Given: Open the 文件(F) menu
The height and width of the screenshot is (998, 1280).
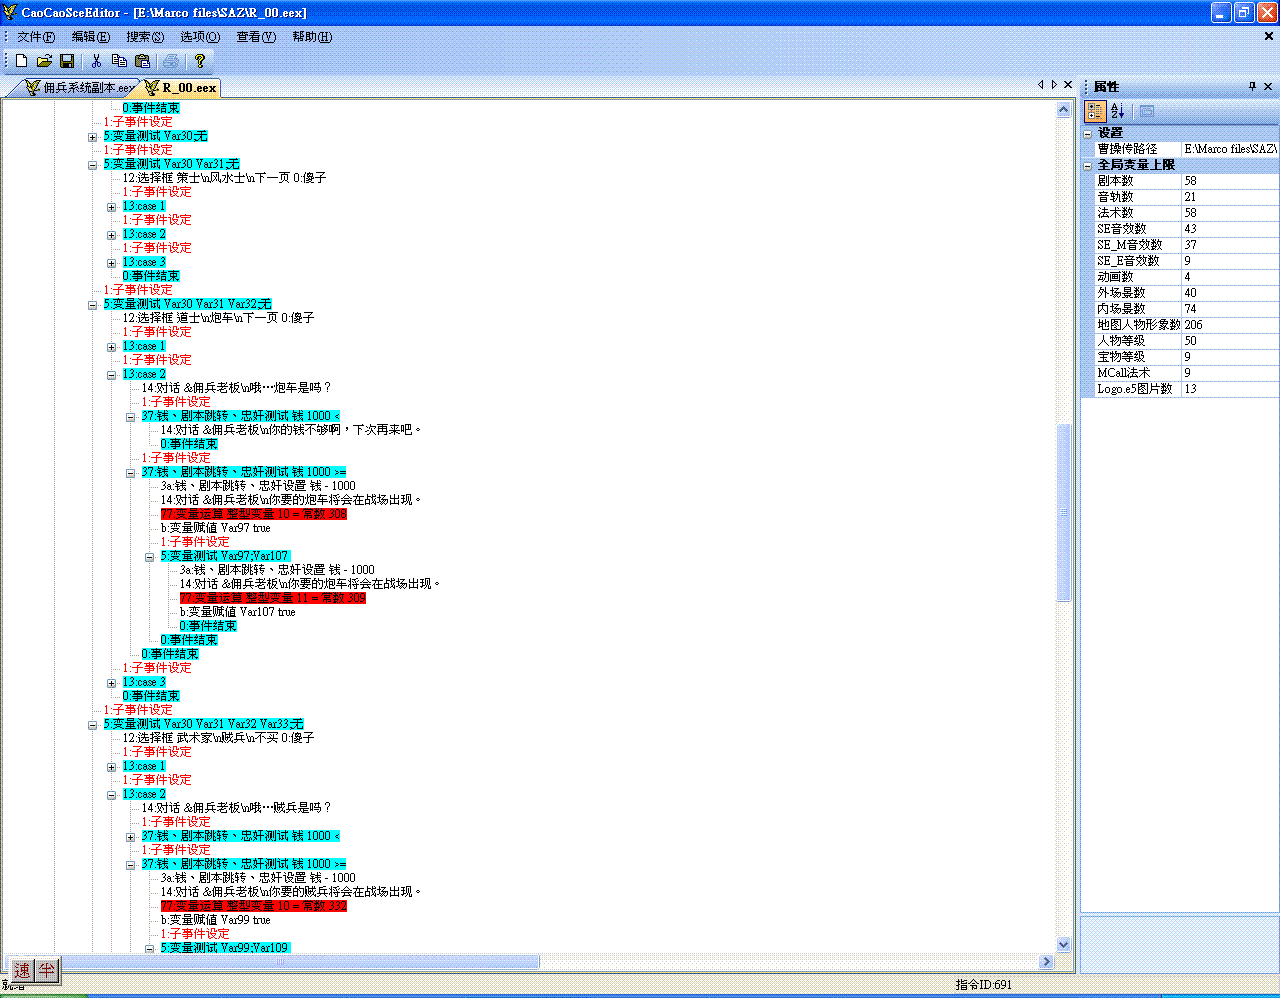Looking at the screenshot, I should pos(36,37).
